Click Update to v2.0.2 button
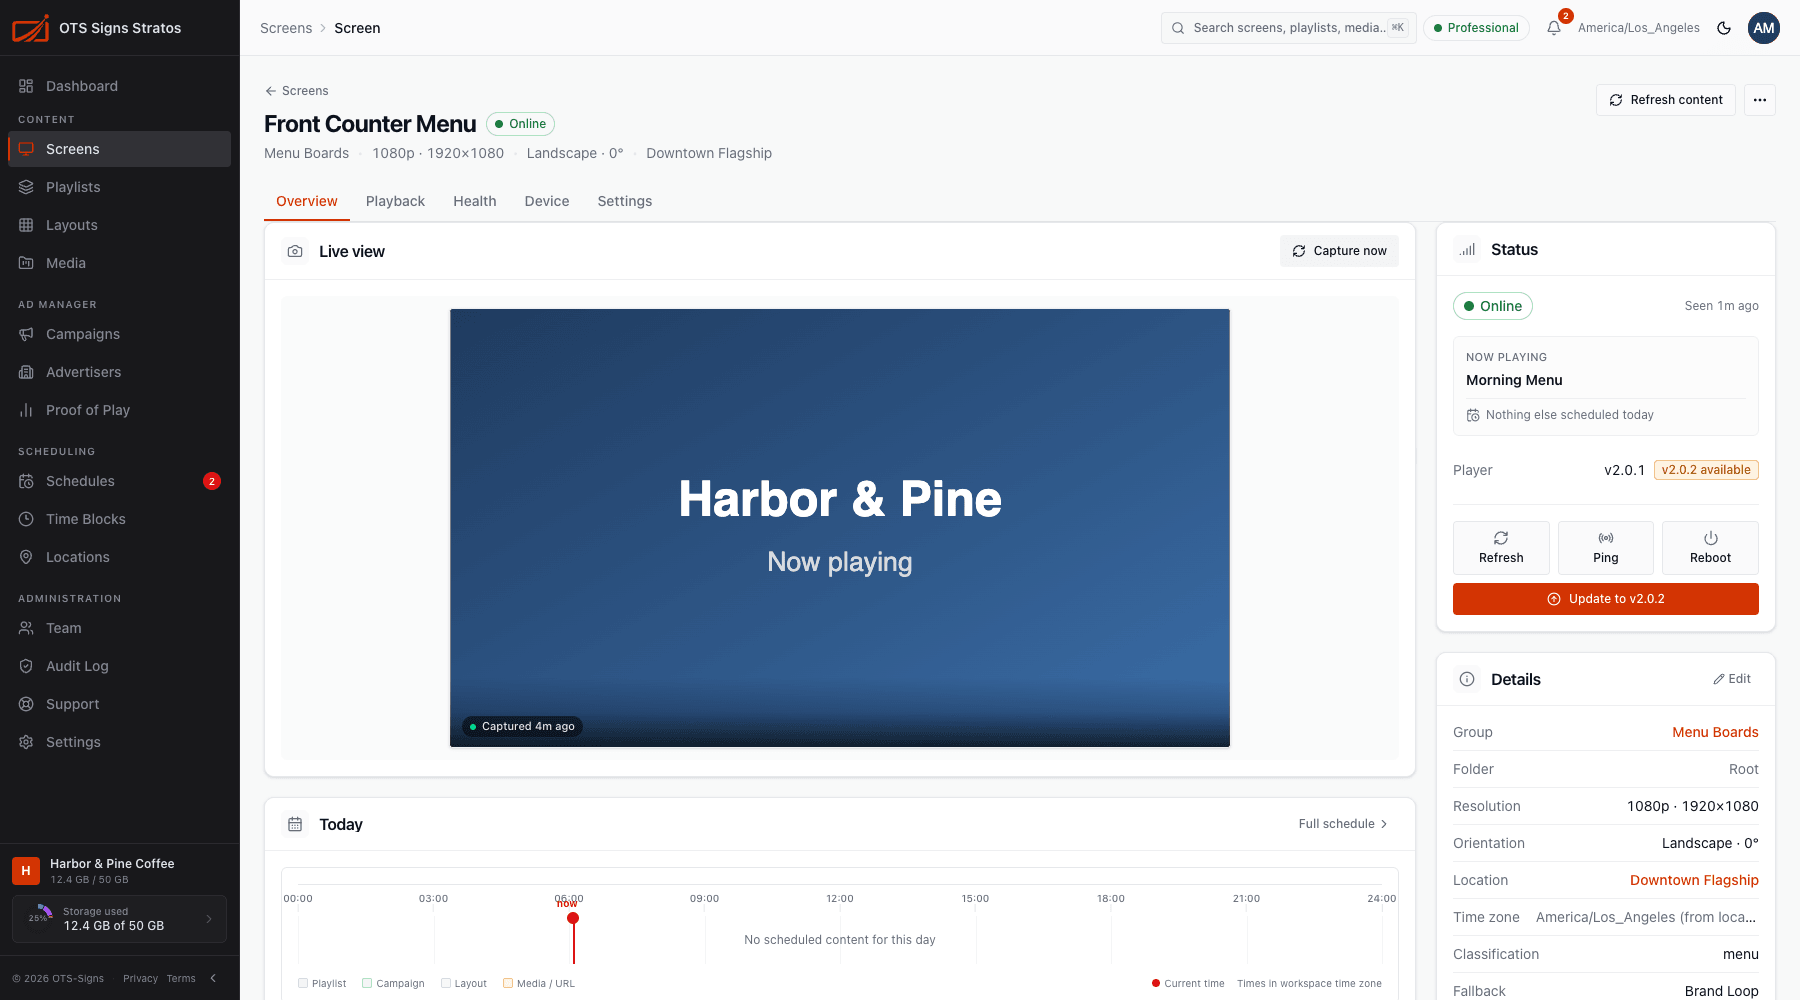This screenshot has width=1800, height=1000. pyautogui.click(x=1606, y=599)
